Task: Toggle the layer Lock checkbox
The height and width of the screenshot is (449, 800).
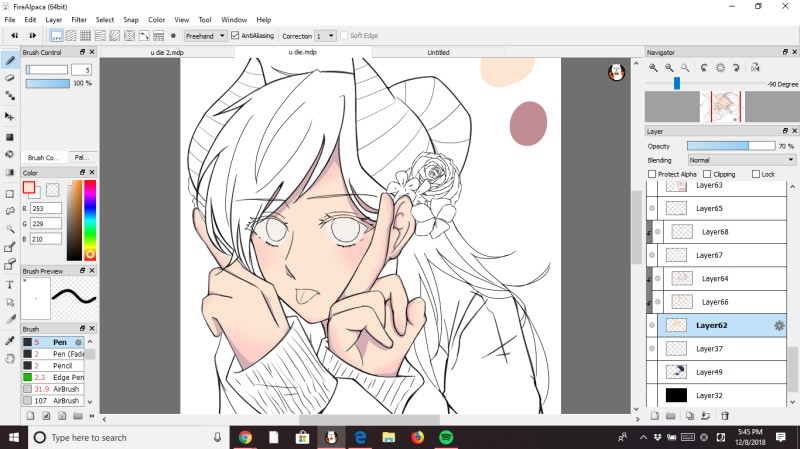Action: [756, 174]
